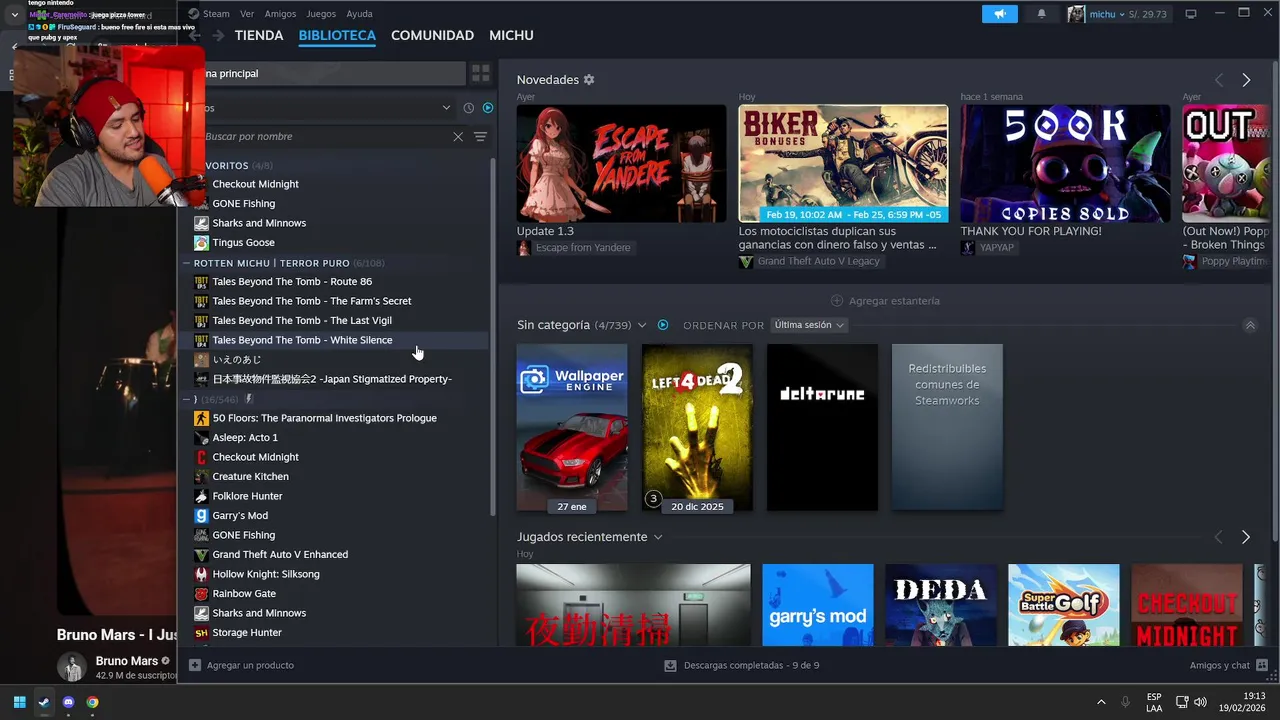Select Hollow Knight: Silksong in the game list
This screenshot has height=720, width=1280.
[266, 574]
